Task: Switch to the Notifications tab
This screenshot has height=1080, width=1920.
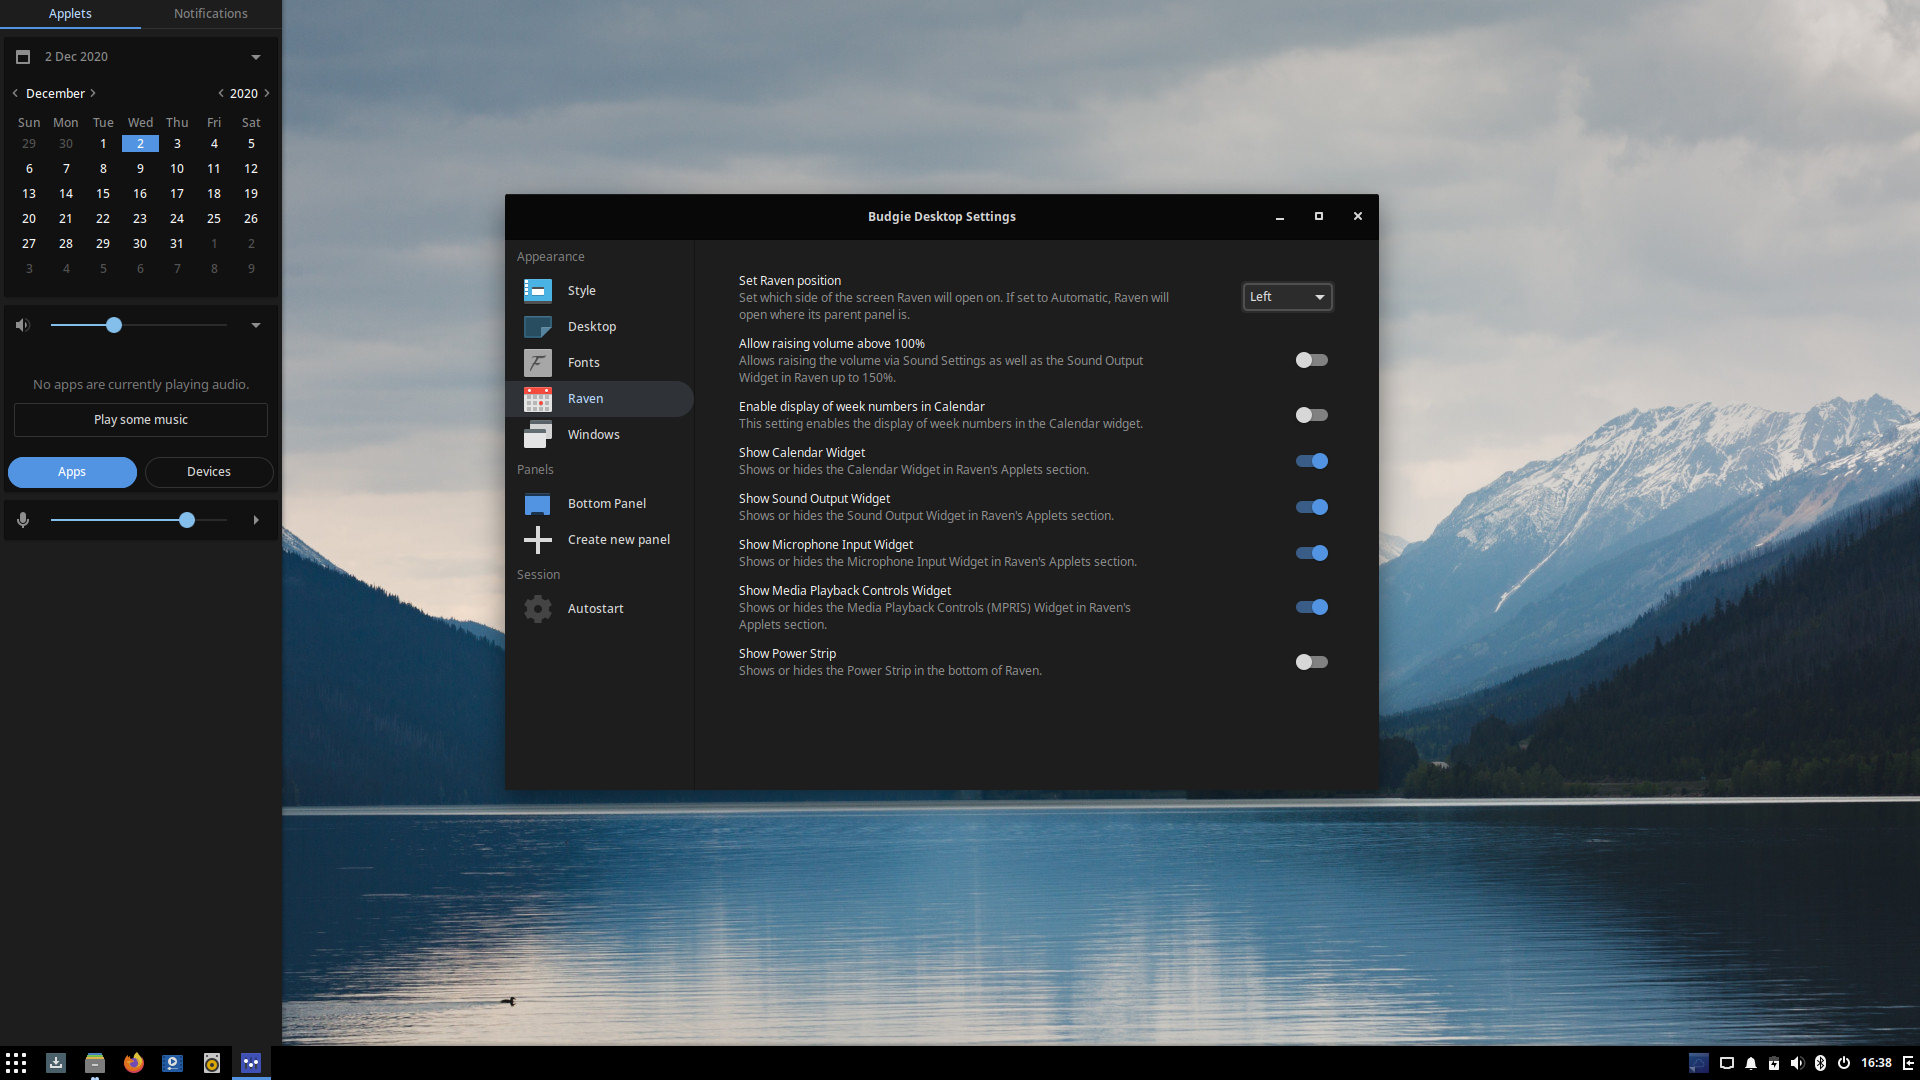Action: (x=210, y=13)
